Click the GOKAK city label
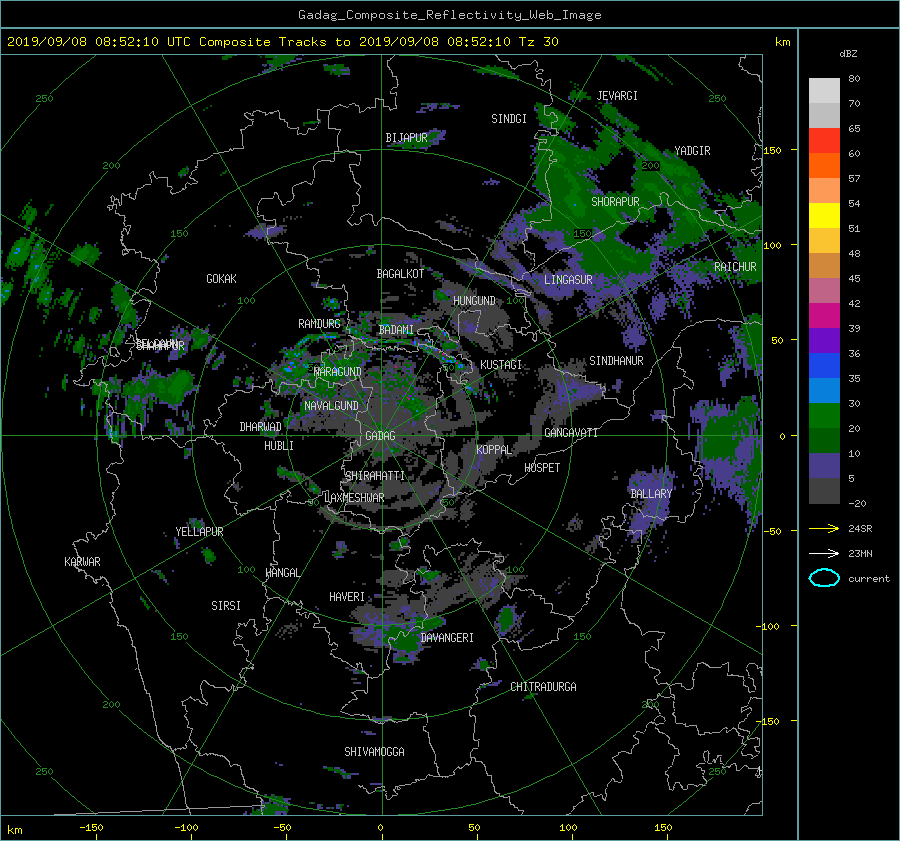This screenshot has width=900, height=841. [x=221, y=279]
